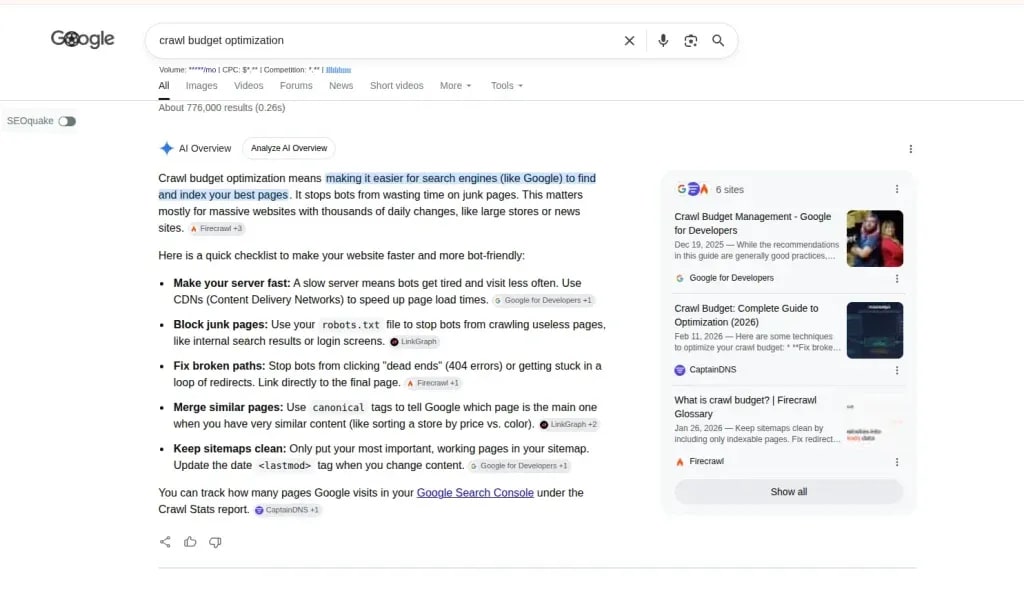Click the canonical code text

click(338, 408)
